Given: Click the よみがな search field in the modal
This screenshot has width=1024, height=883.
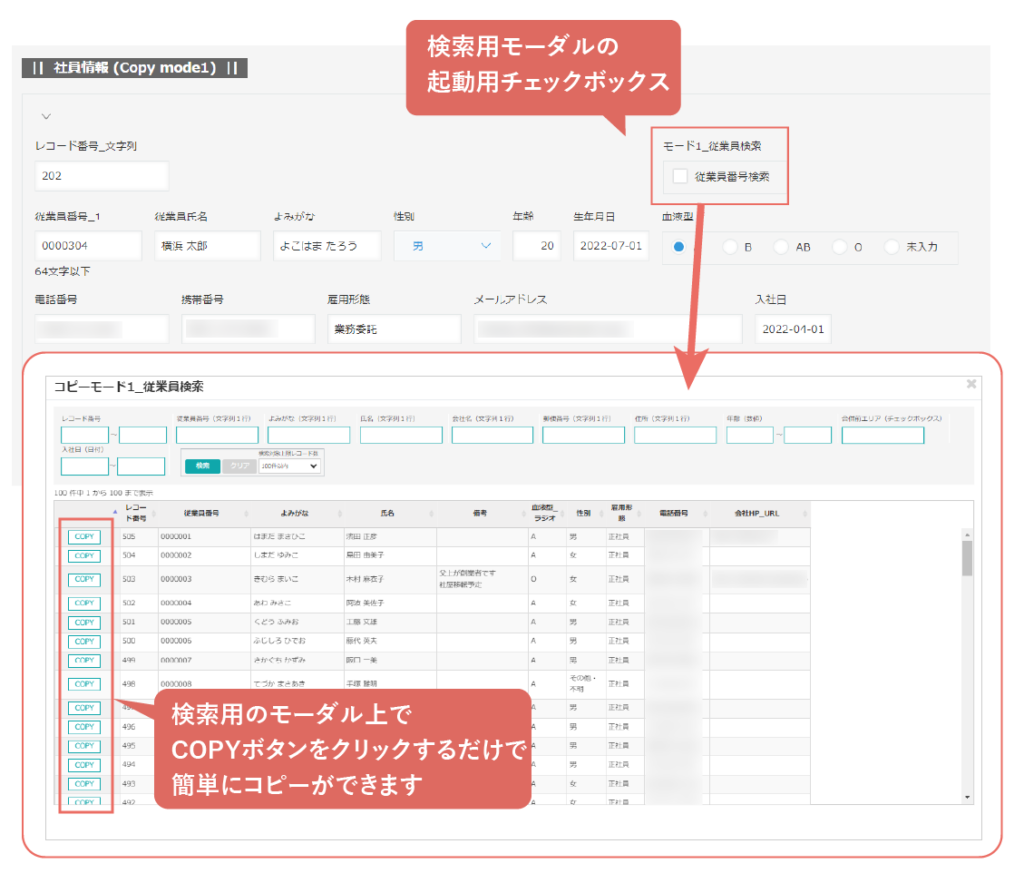Looking at the screenshot, I should (x=308, y=434).
